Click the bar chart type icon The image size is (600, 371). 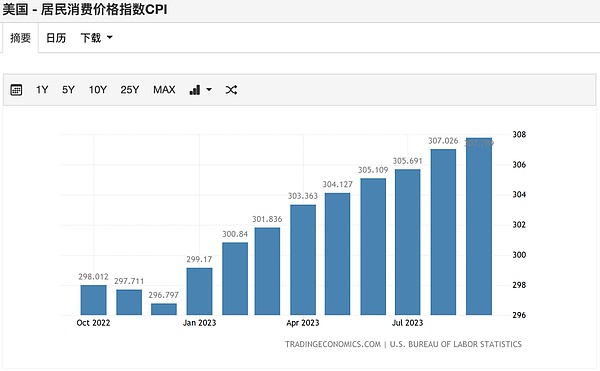pos(195,90)
